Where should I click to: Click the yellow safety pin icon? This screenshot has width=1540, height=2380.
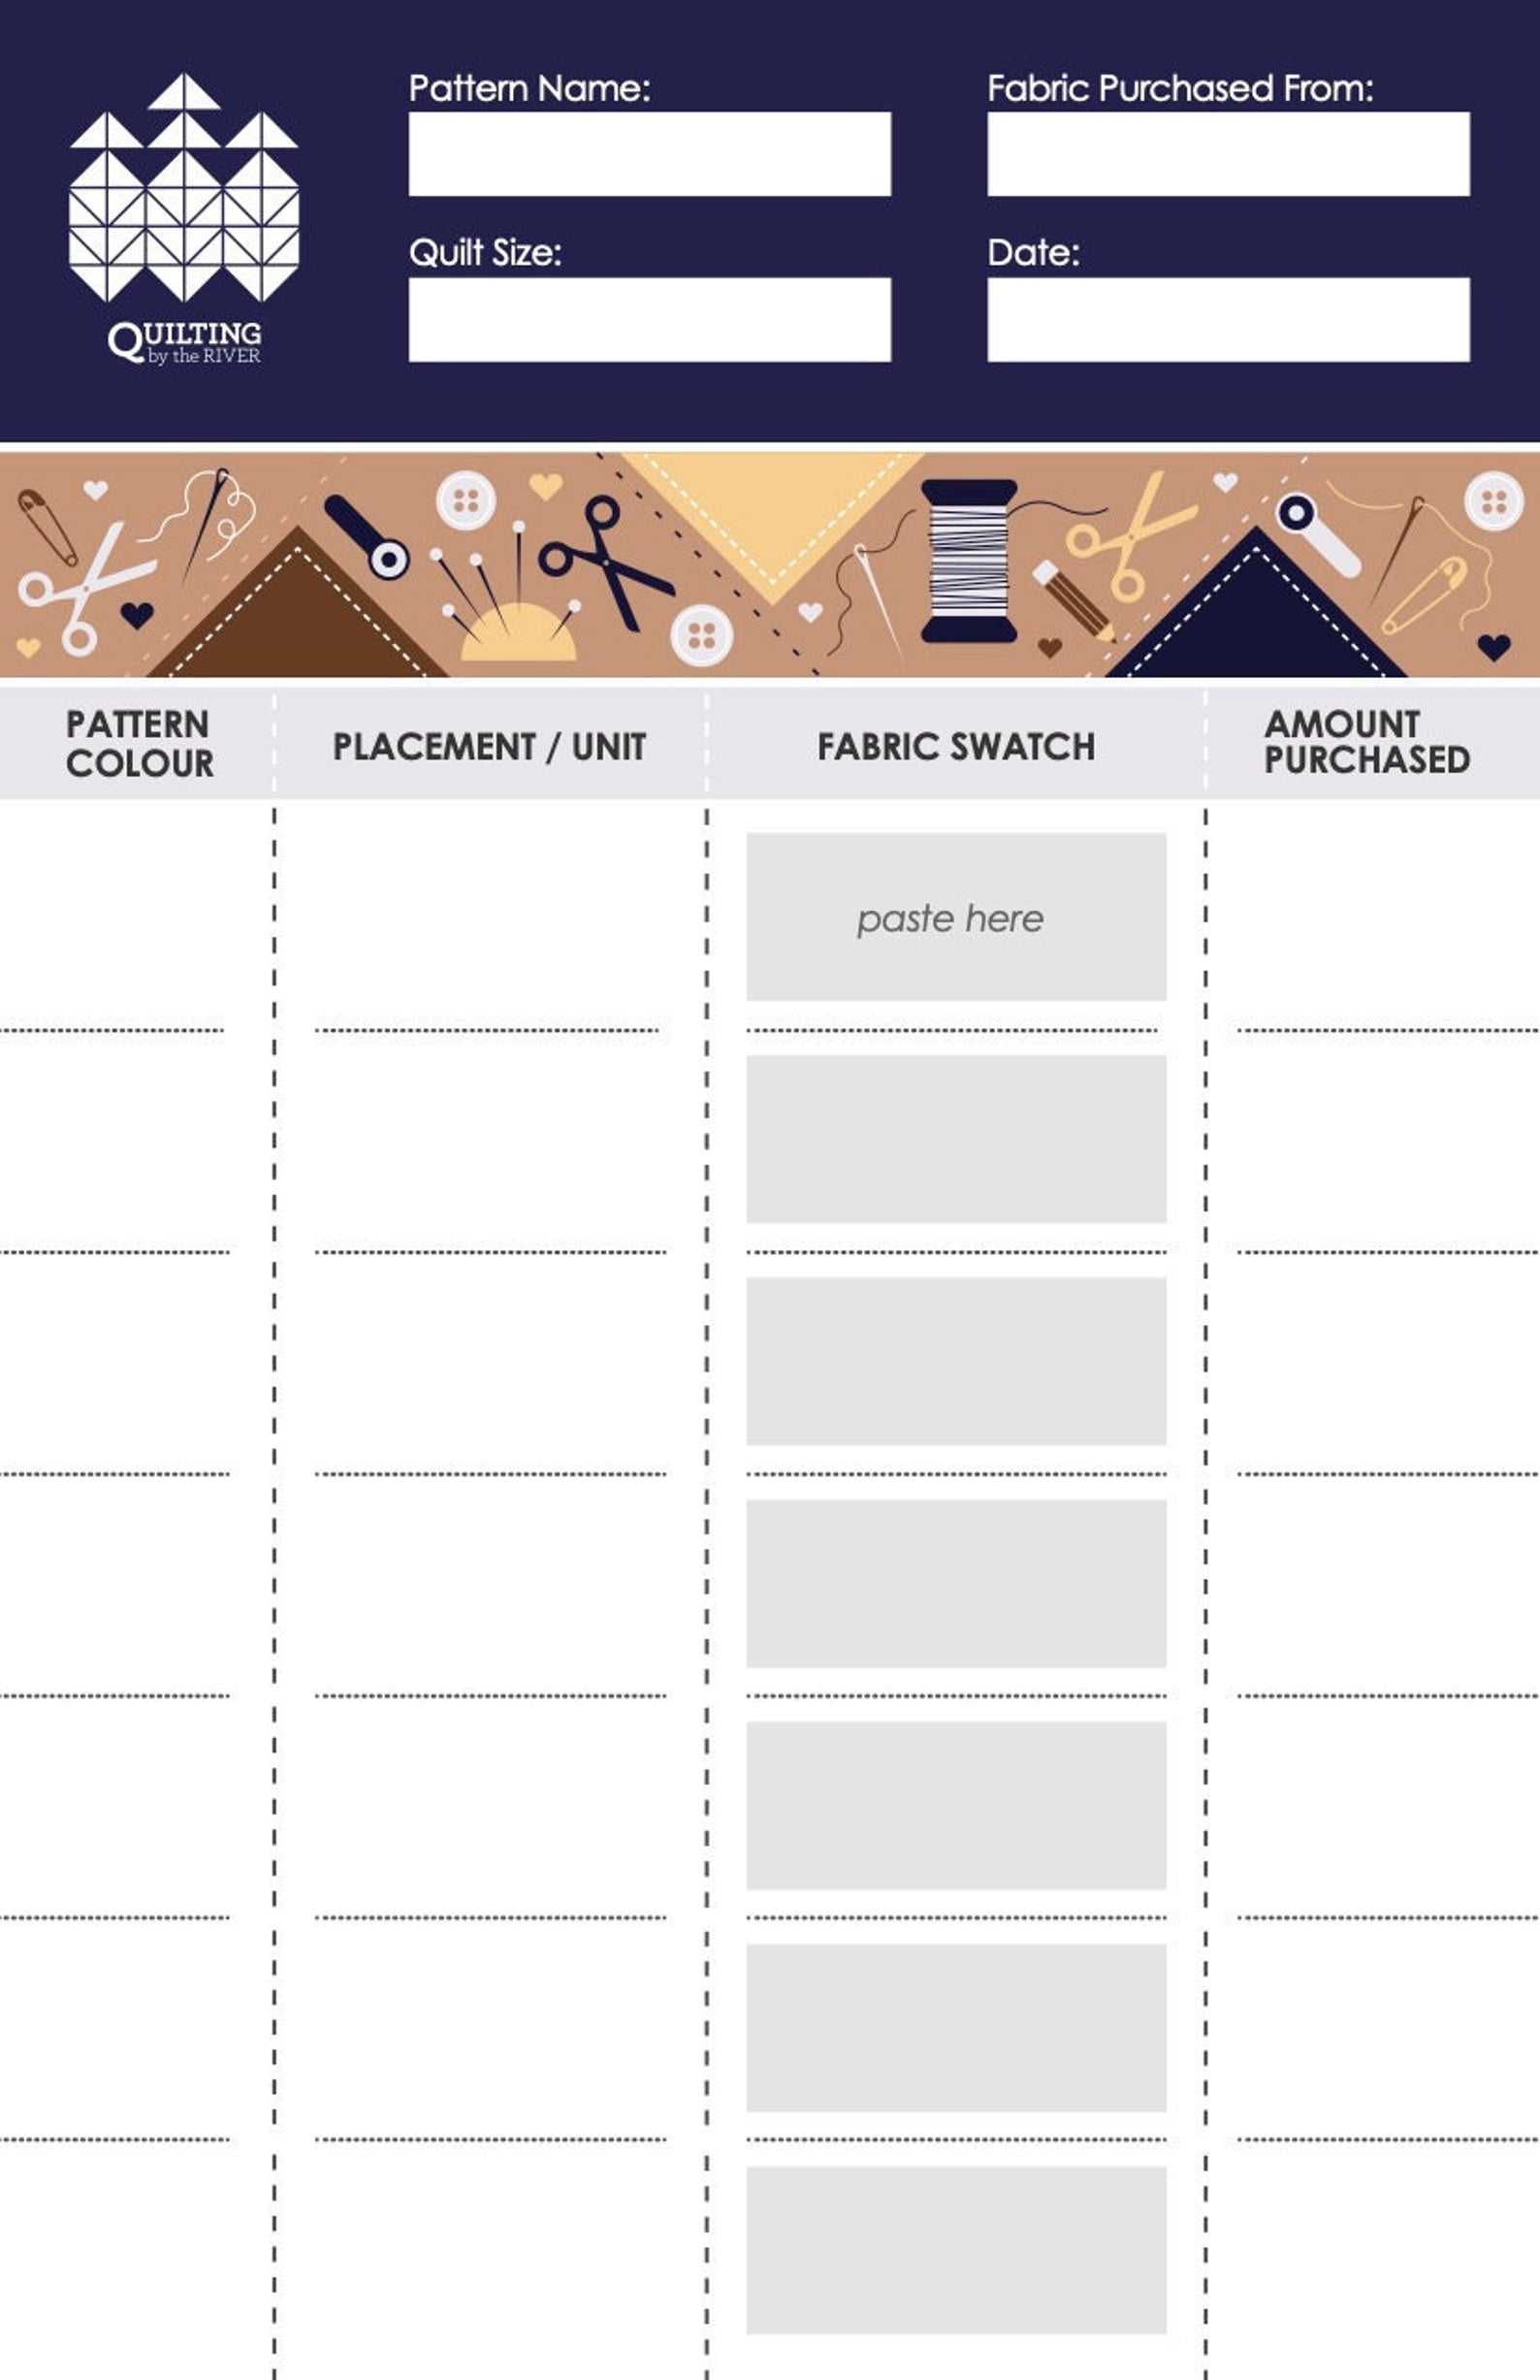coord(1426,595)
